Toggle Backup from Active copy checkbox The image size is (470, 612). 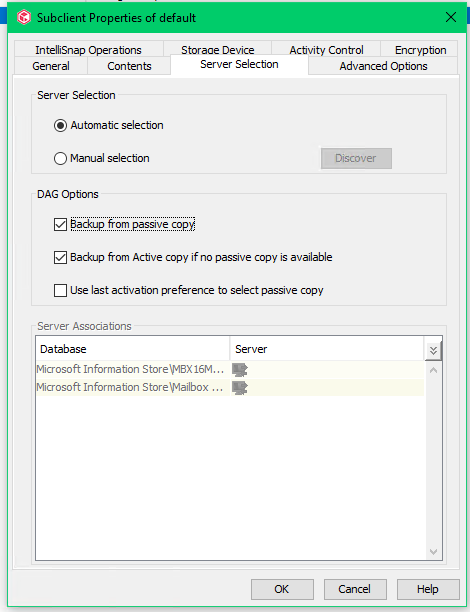[x=60, y=258]
